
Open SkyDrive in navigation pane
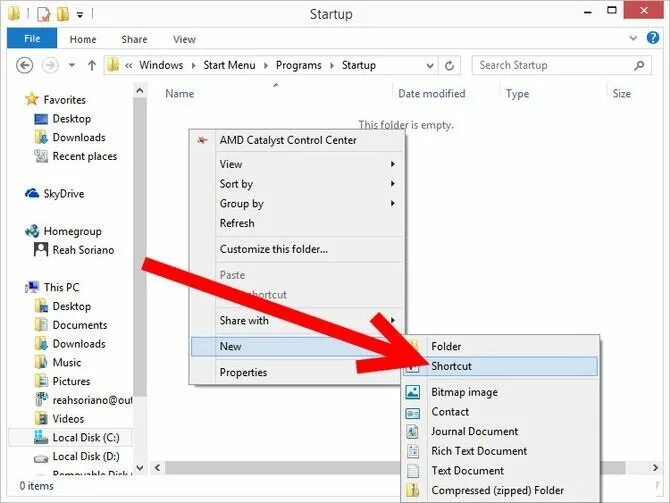(x=55, y=194)
